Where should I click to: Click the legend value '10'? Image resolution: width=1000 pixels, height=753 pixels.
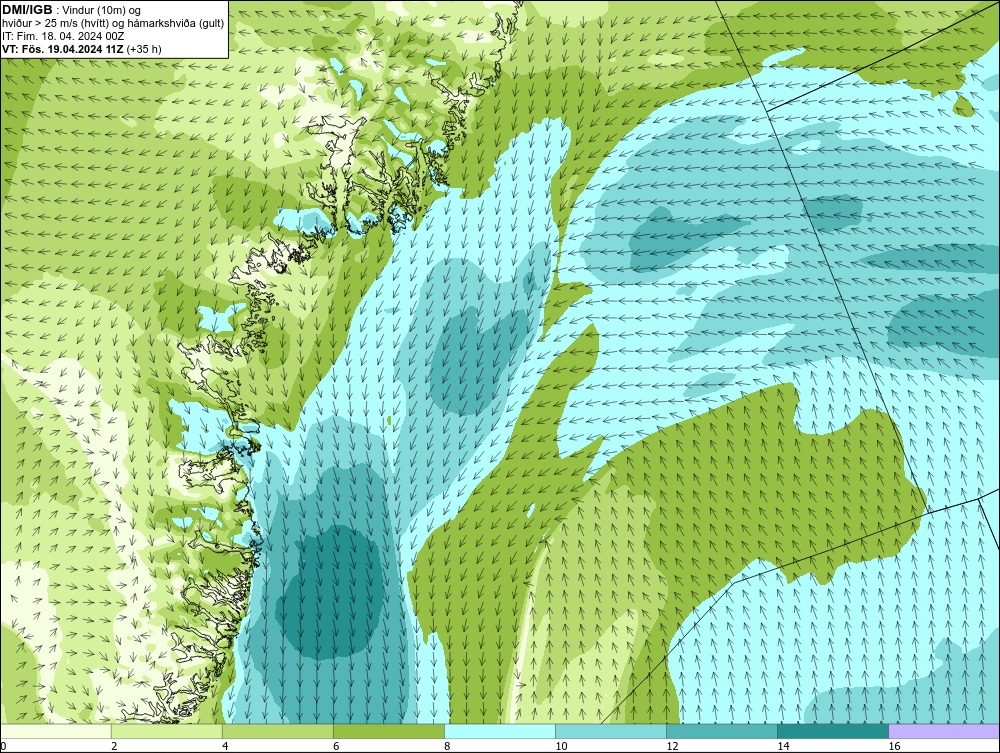click(561, 746)
